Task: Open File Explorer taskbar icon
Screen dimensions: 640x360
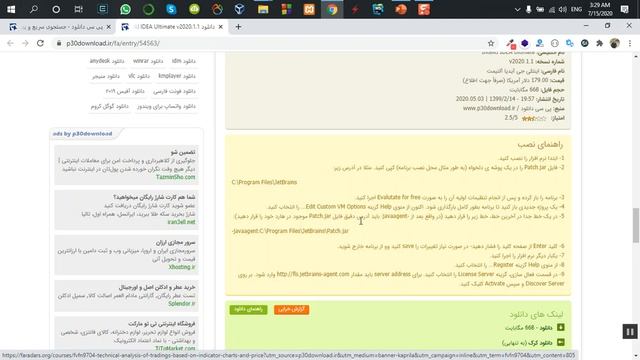Action: [x=263, y=9]
